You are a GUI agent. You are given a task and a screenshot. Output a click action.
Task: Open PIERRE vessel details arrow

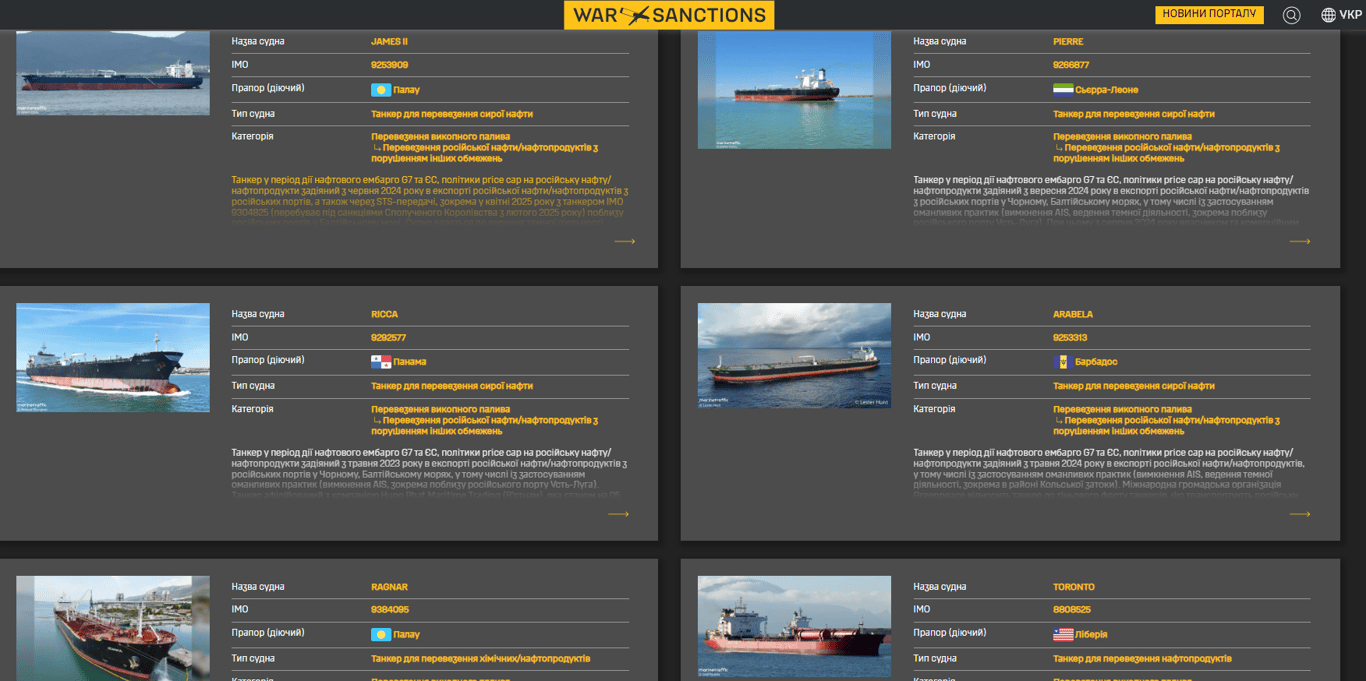coord(1299,241)
